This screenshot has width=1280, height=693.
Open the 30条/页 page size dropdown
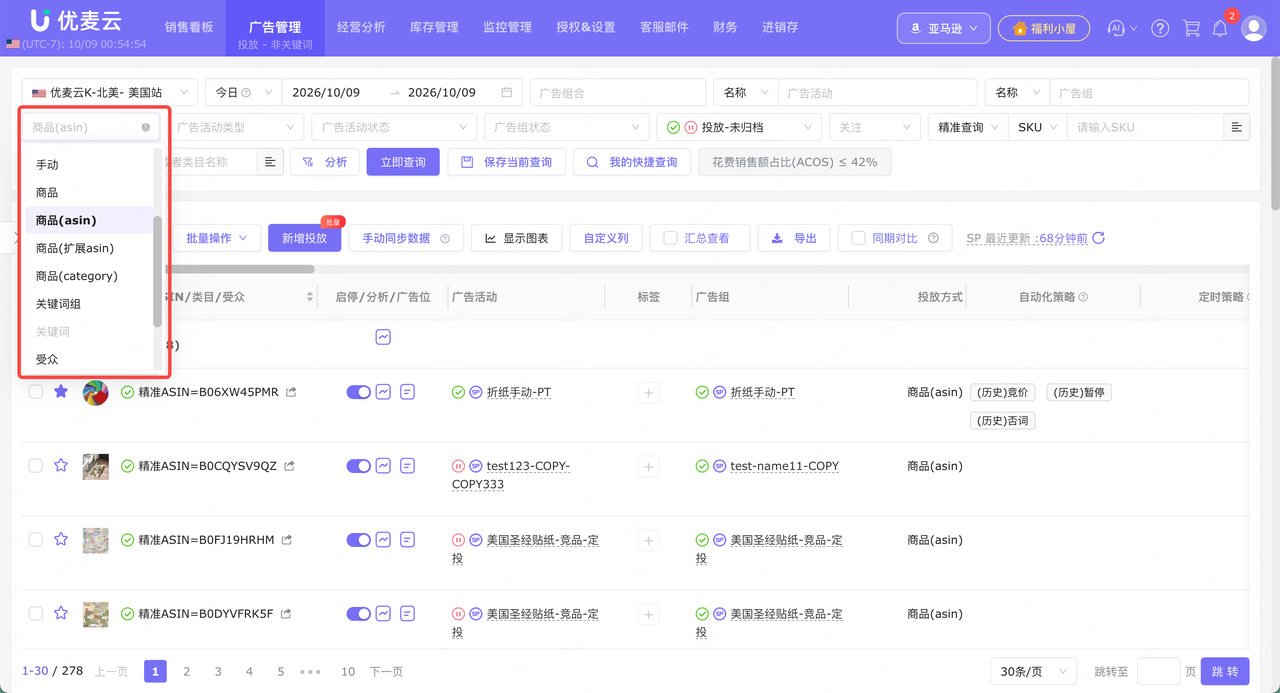[x=1033, y=671]
